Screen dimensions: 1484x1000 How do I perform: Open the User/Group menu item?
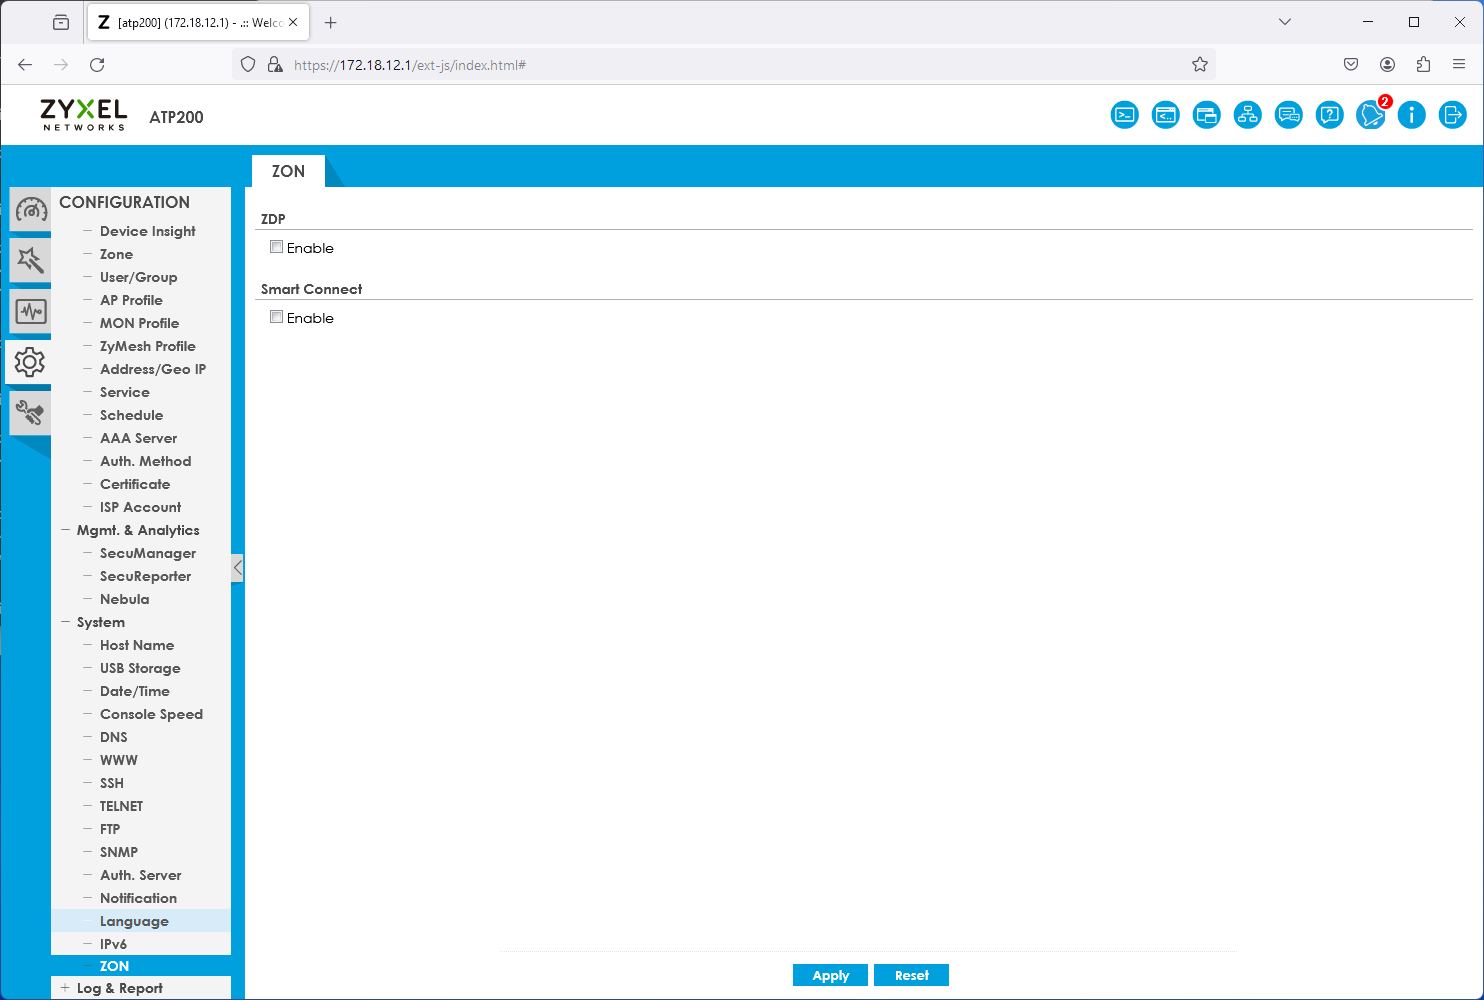pos(139,277)
